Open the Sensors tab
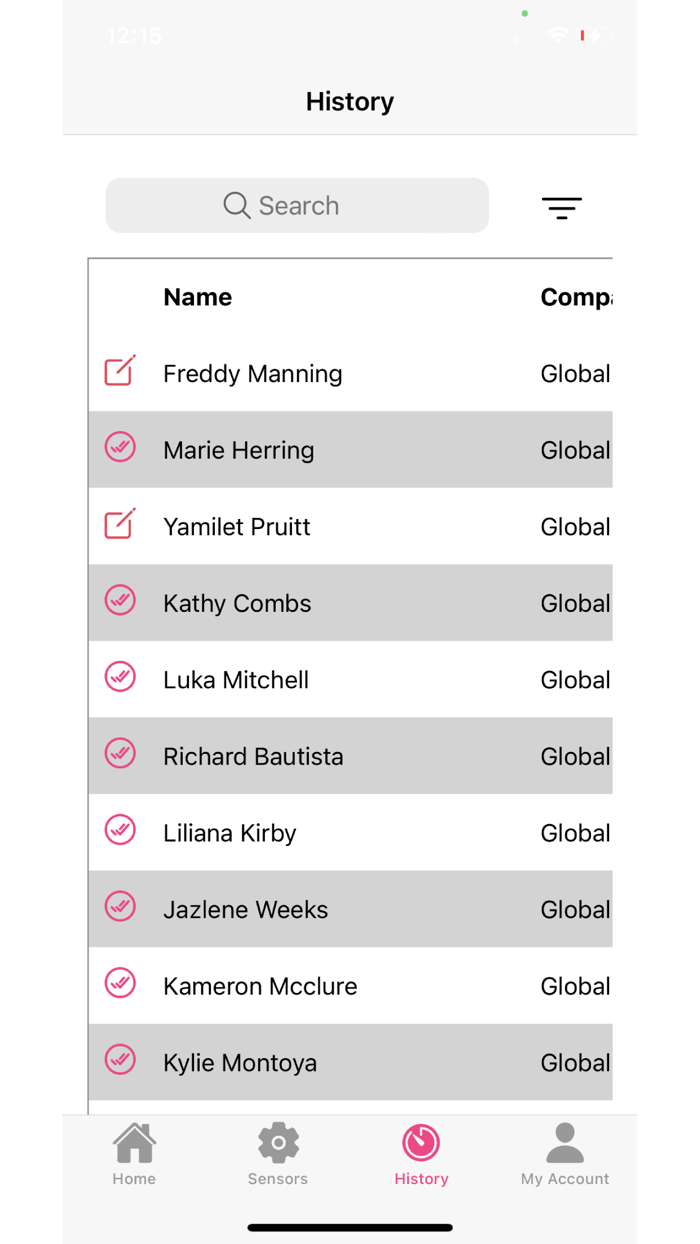Screen dimensions: 700x1244 tap(278, 1154)
